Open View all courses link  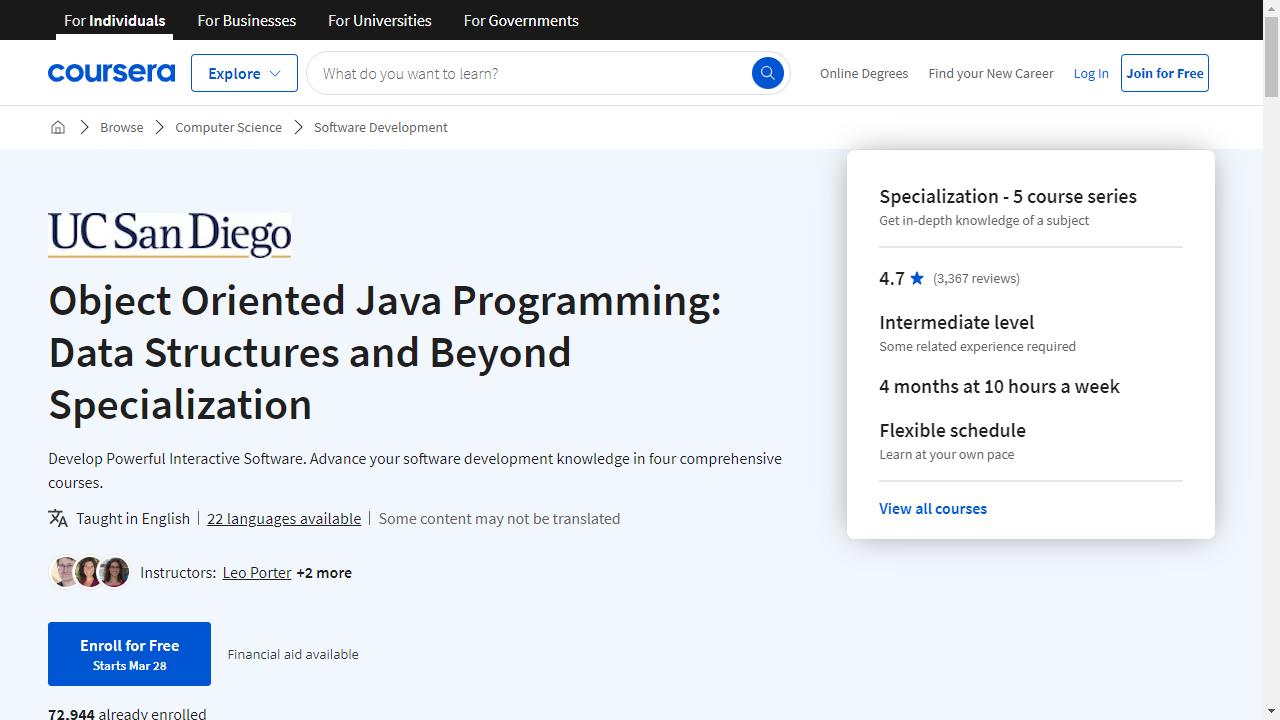click(x=933, y=508)
